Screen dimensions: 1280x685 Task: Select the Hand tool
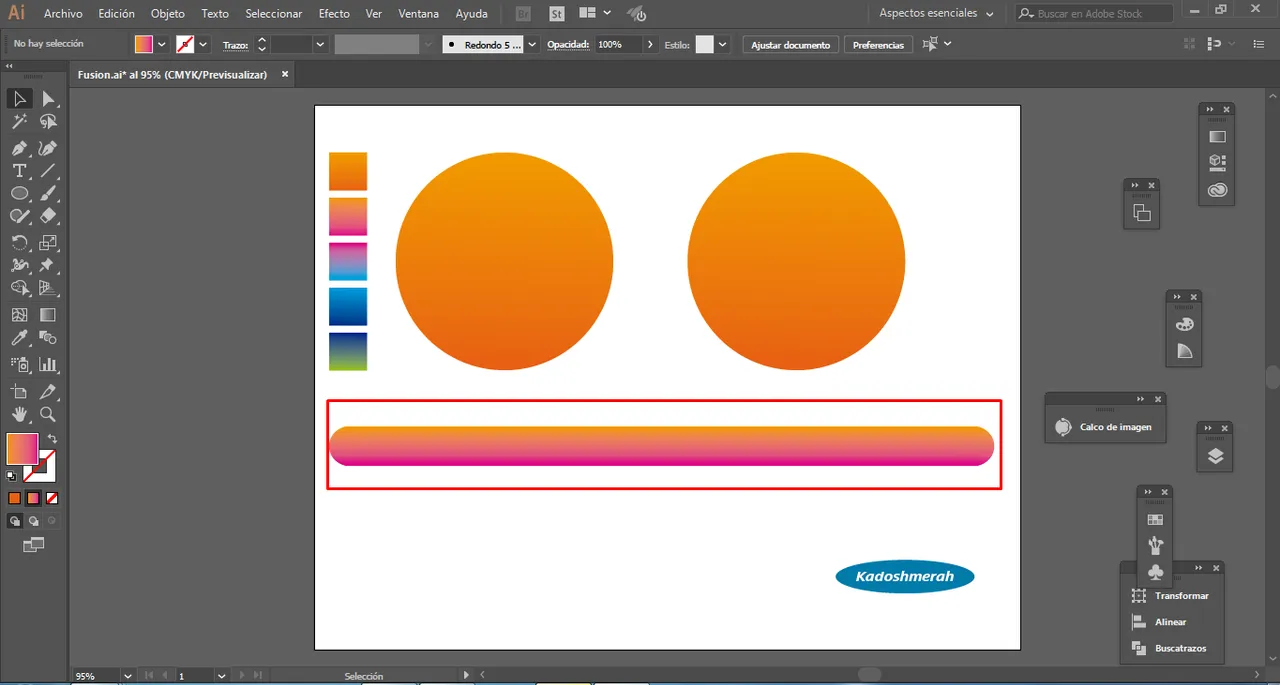[x=19, y=414]
